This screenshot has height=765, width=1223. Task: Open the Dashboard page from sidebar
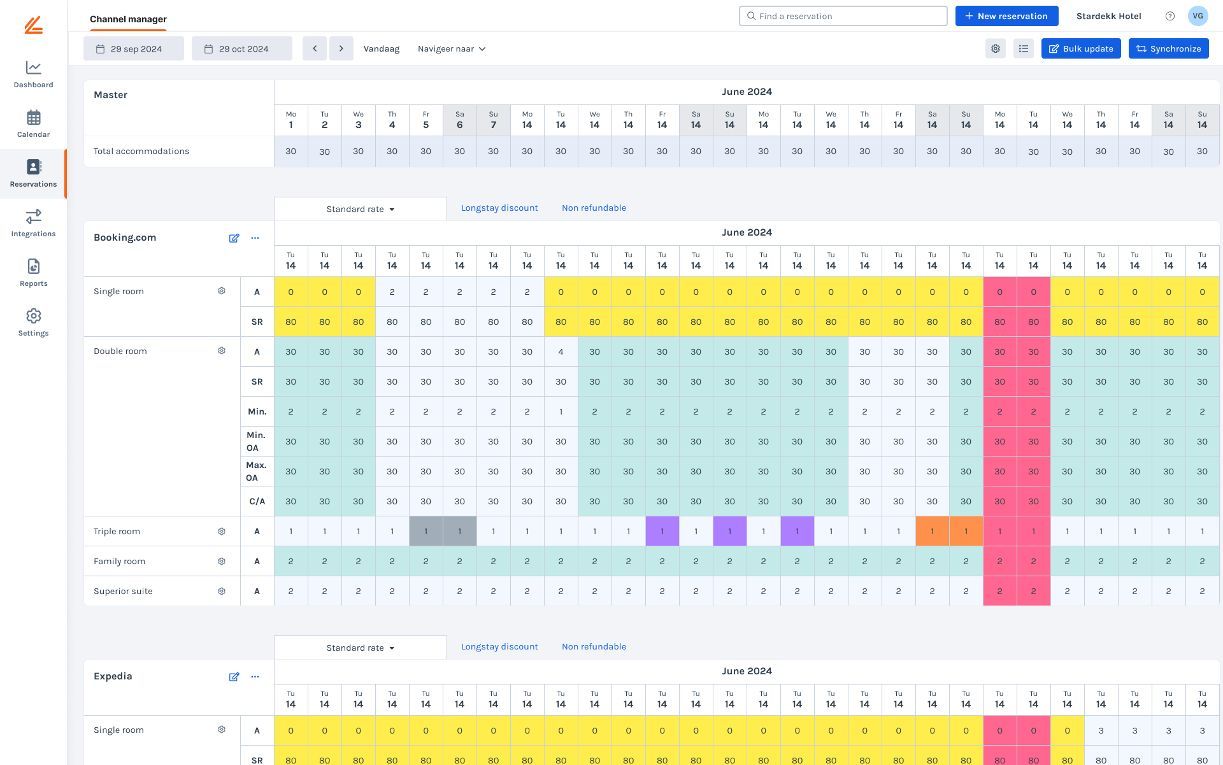click(x=33, y=74)
